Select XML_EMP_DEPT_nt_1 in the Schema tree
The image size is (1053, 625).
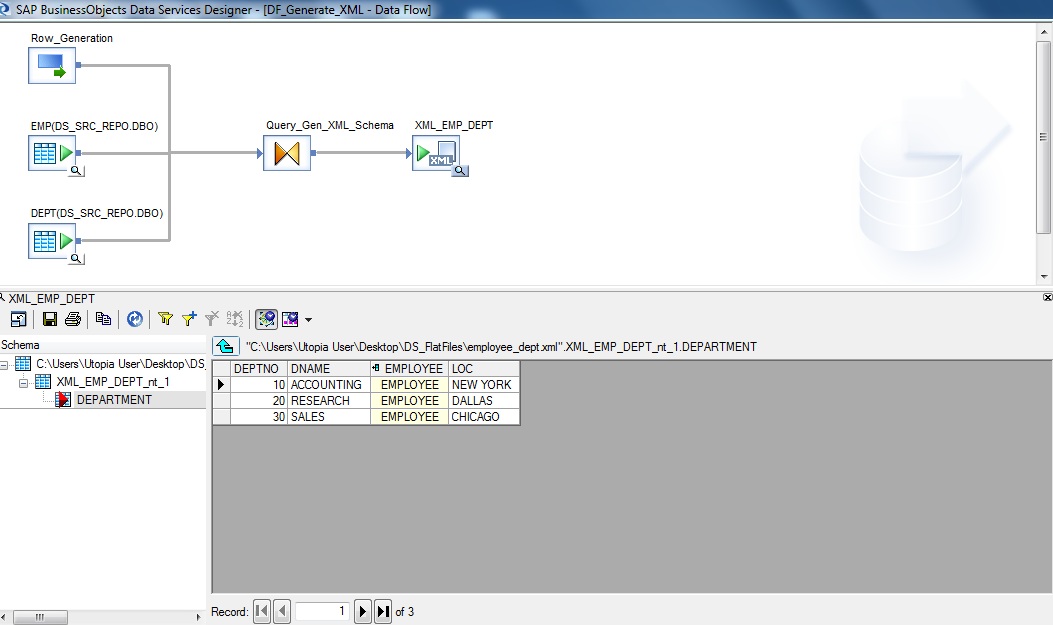(113, 382)
